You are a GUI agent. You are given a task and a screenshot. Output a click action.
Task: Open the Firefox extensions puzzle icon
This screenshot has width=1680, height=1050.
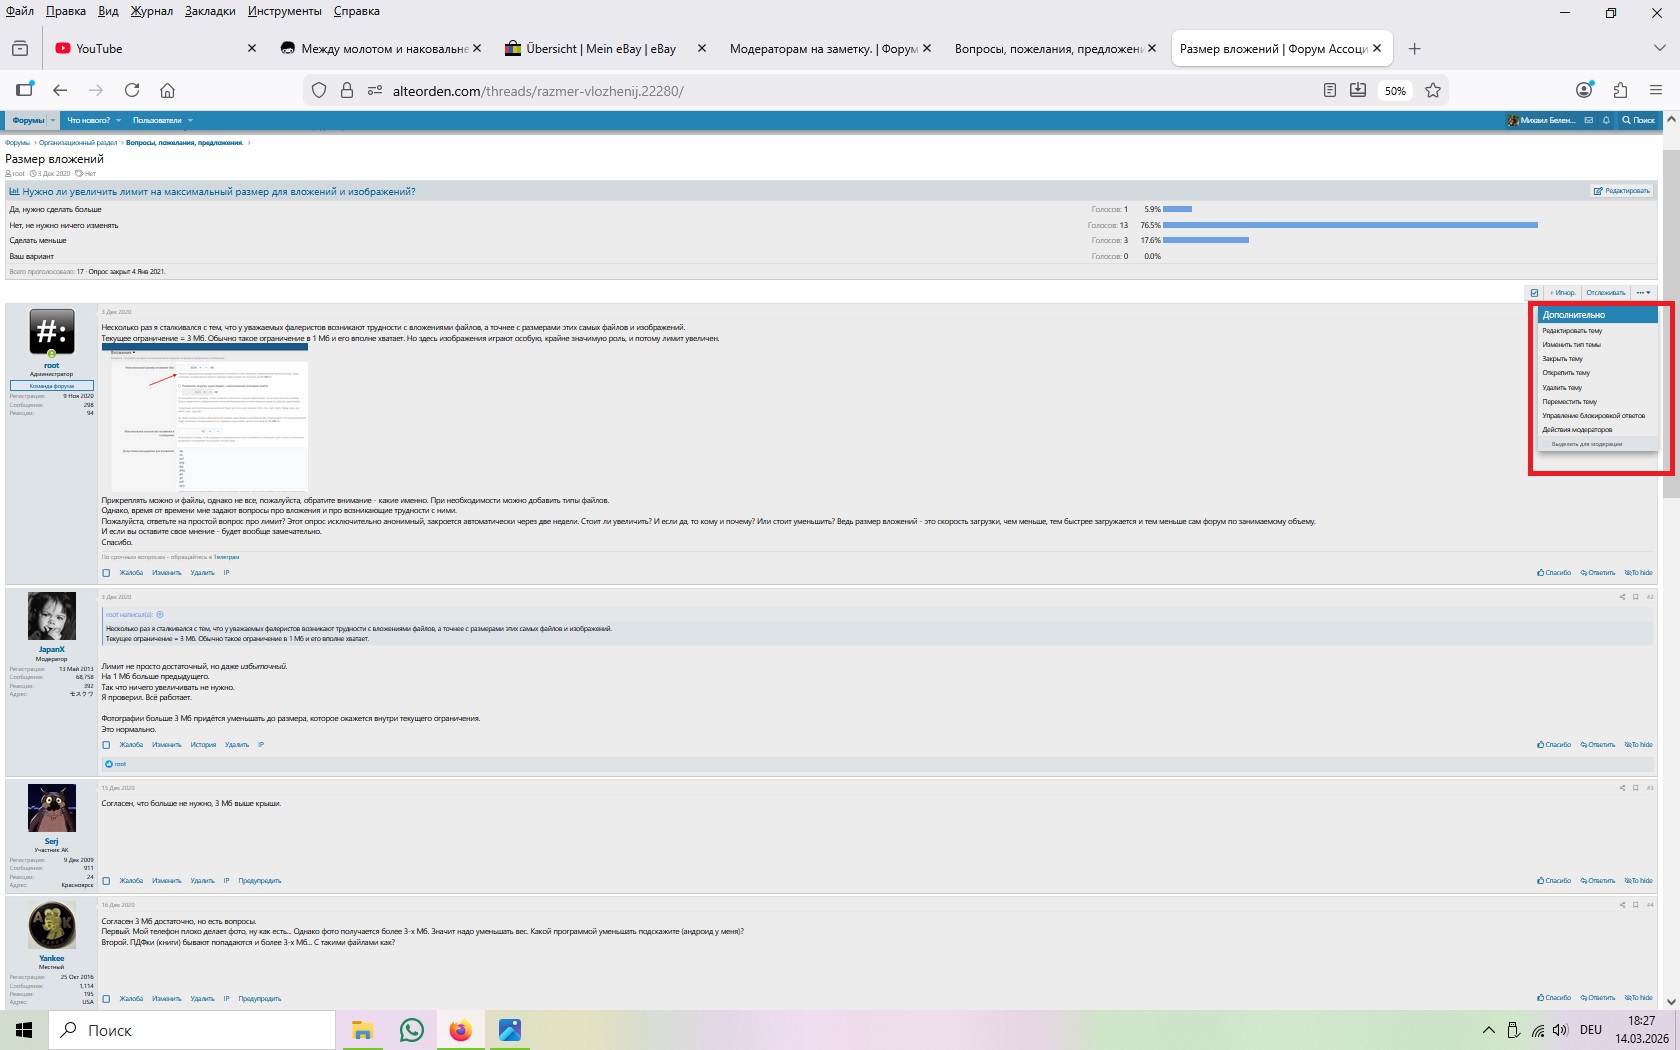click(x=1620, y=90)
